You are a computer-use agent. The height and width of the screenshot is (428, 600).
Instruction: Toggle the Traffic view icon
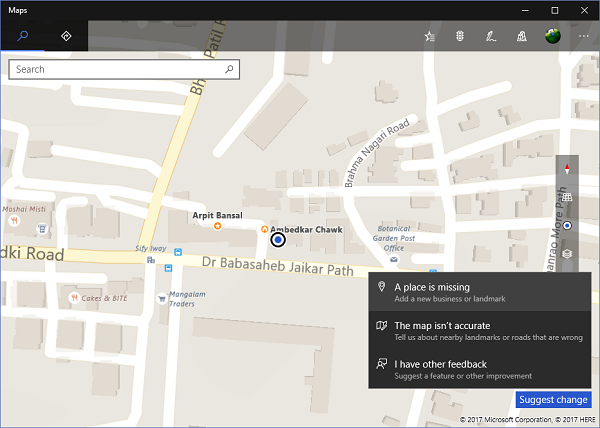461,36
